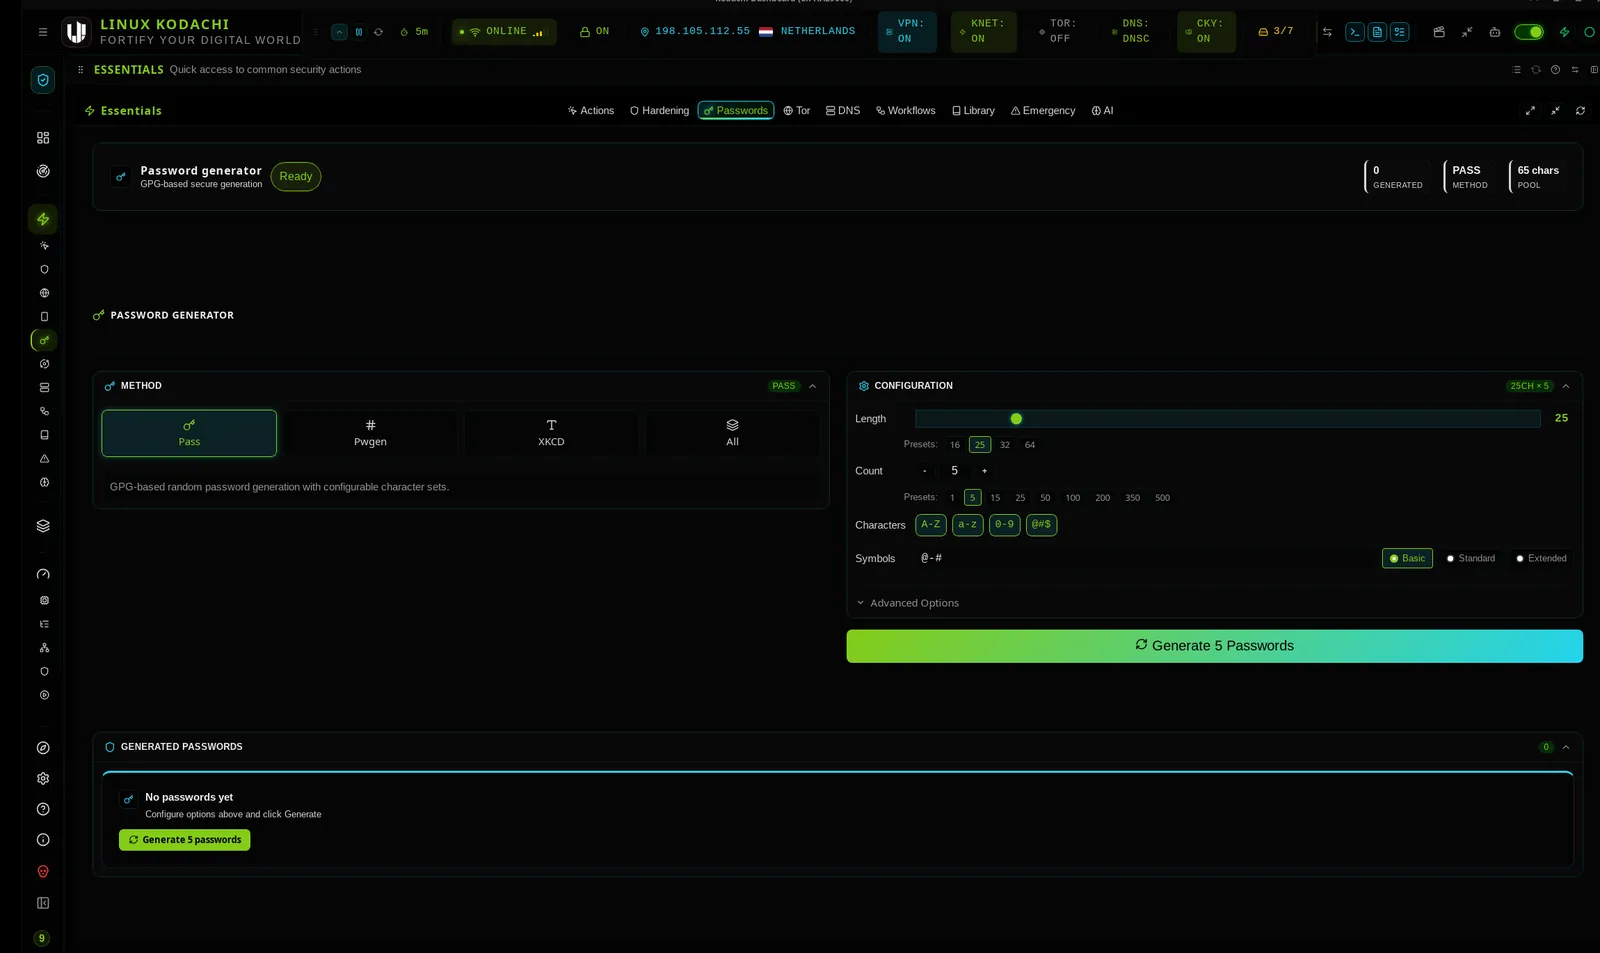The height and width of the screenshot is (953, 1600).
Task: Expand Essentials panel to fullscreen
Action: point(1530,111)
